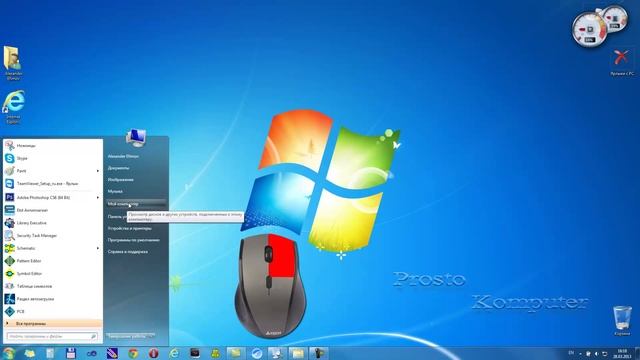The image size is (640, 360).
Task: Select the red X desktop shortcut
Action: [x=622, y=62]
